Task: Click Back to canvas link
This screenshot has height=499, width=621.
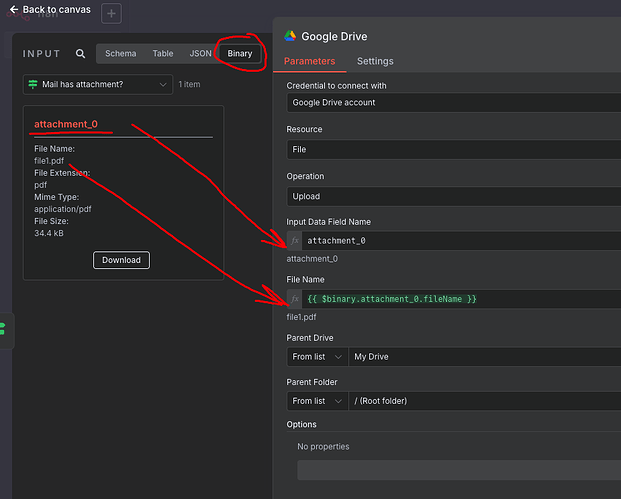Action: coord(57,10)
